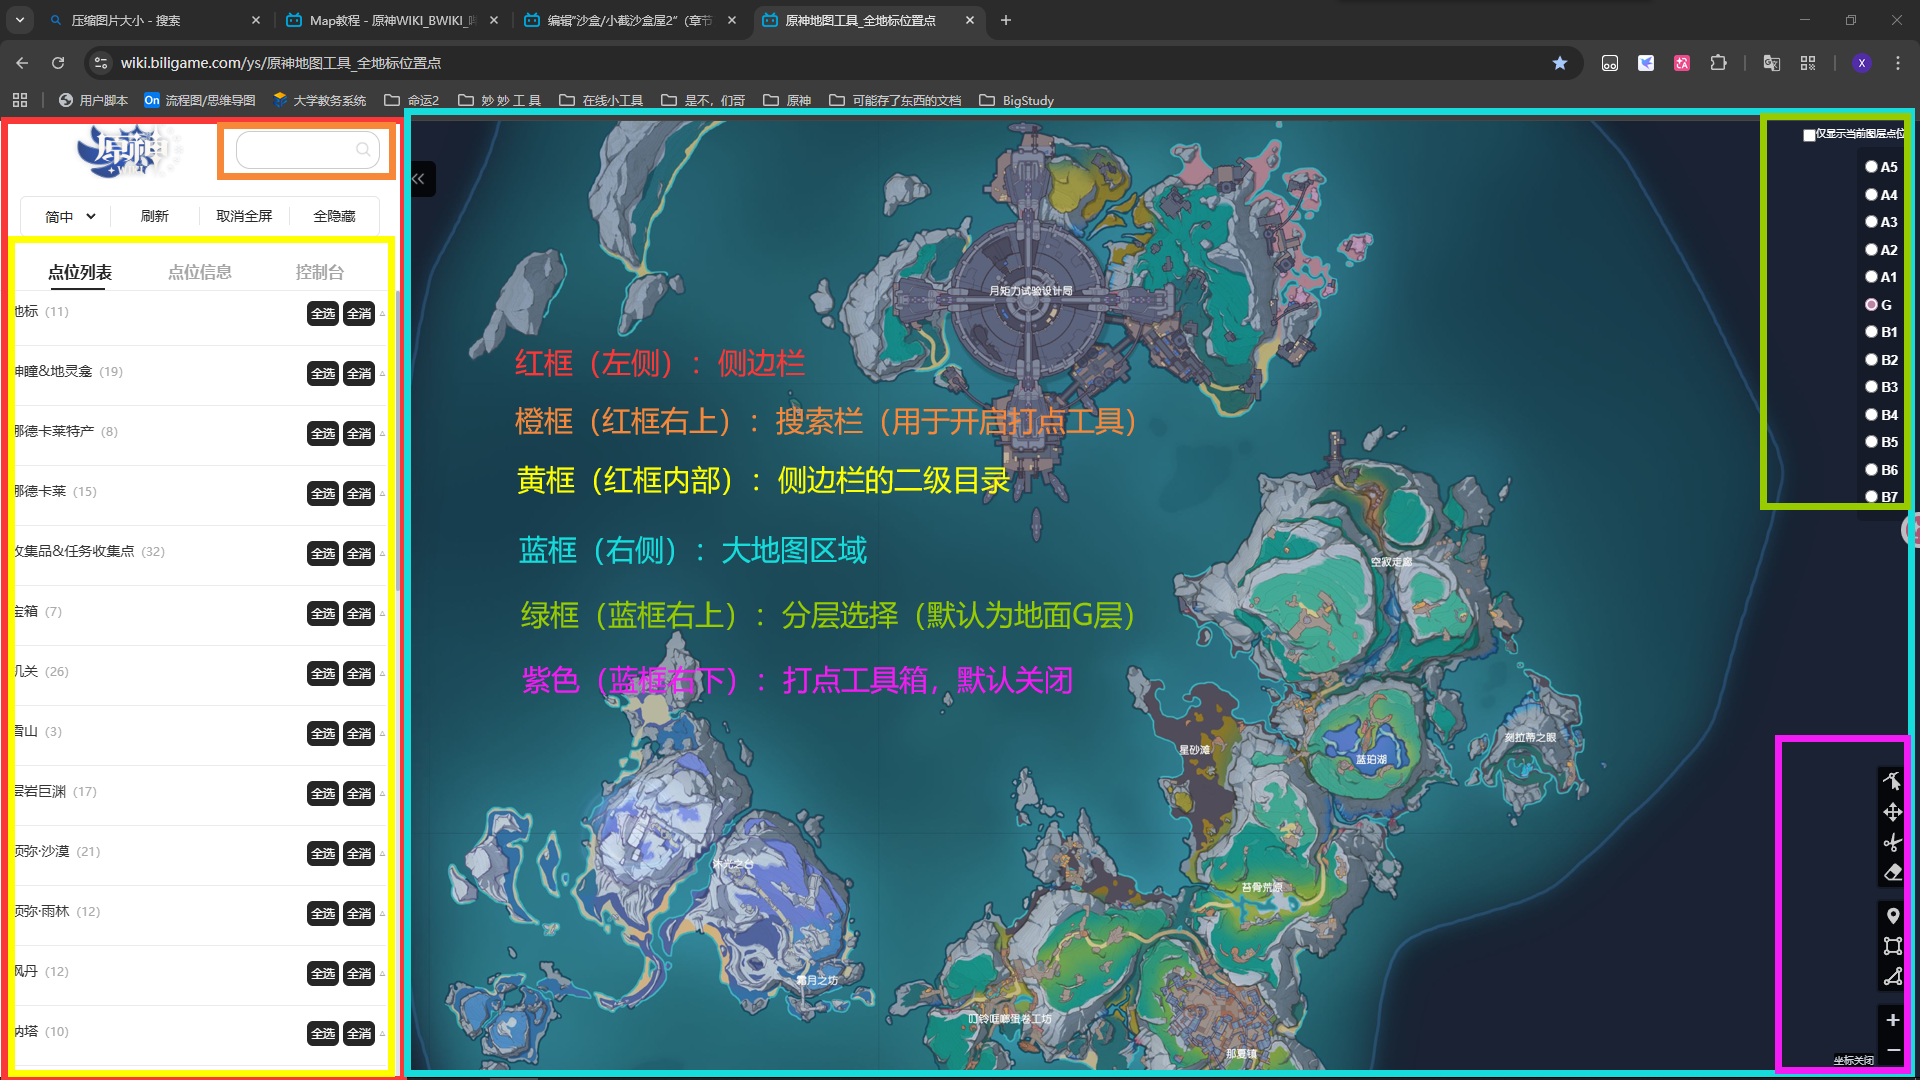Switch to the 控制台 tab
This screenshot has width=1920, height=1080.
coord(320,272)
